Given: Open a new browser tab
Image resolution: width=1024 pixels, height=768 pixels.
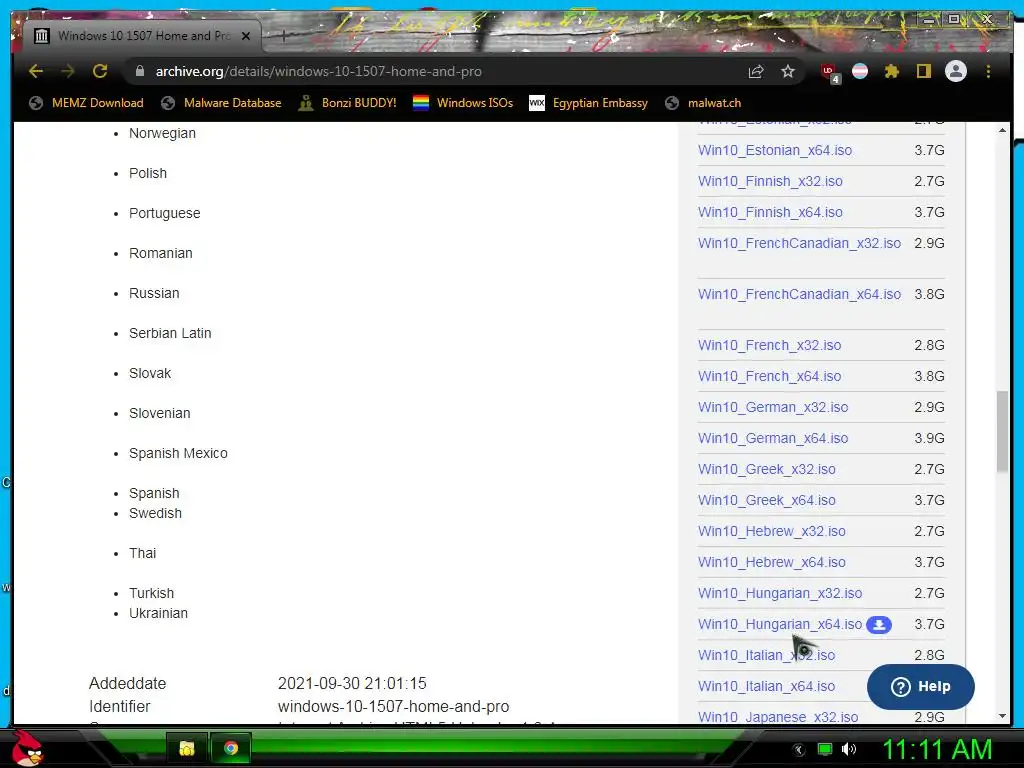Looking at the screenshot, I should pyautogui.click(x=283, y=36).
